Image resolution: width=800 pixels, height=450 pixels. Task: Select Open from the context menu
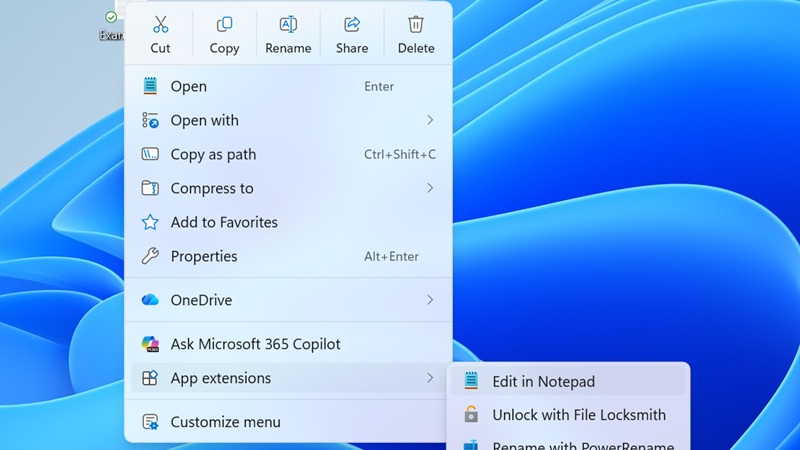pos(288,86)
